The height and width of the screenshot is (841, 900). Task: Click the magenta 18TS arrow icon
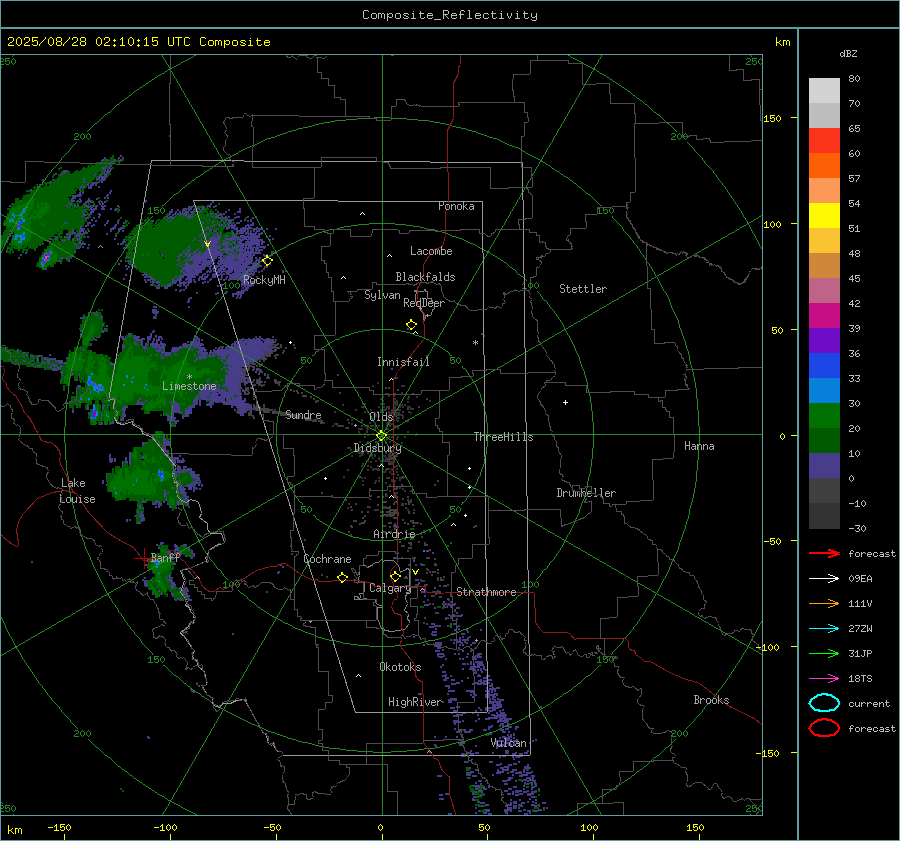click(824, 679)
